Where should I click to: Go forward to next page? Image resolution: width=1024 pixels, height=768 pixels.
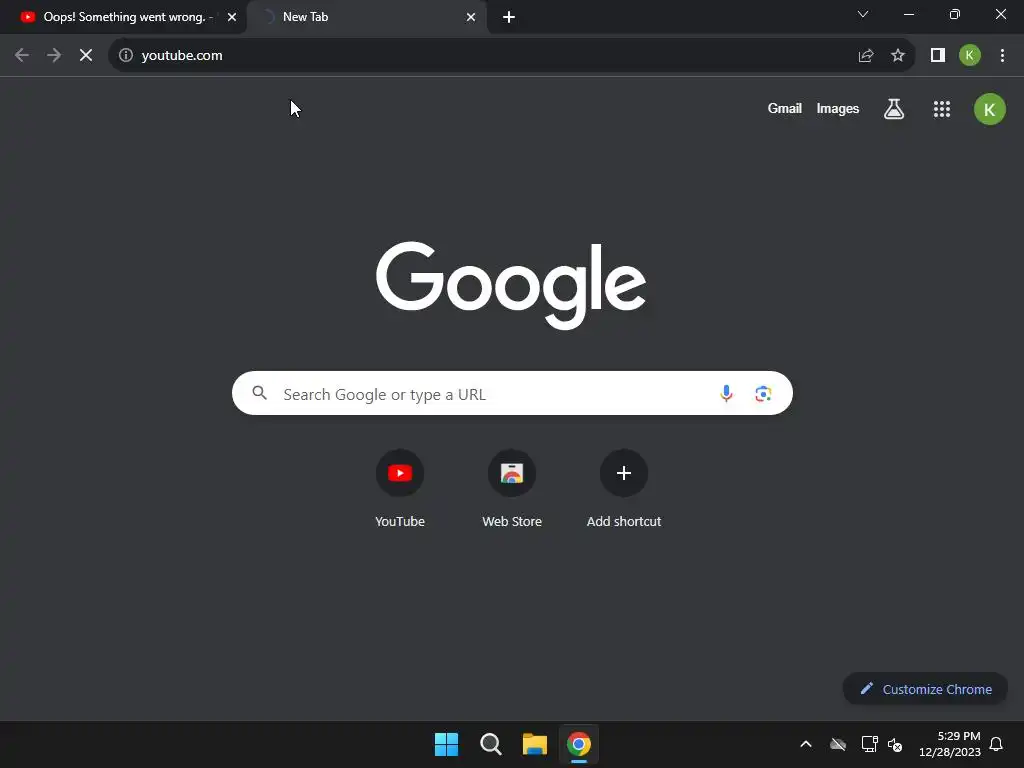tap(54, 56)
